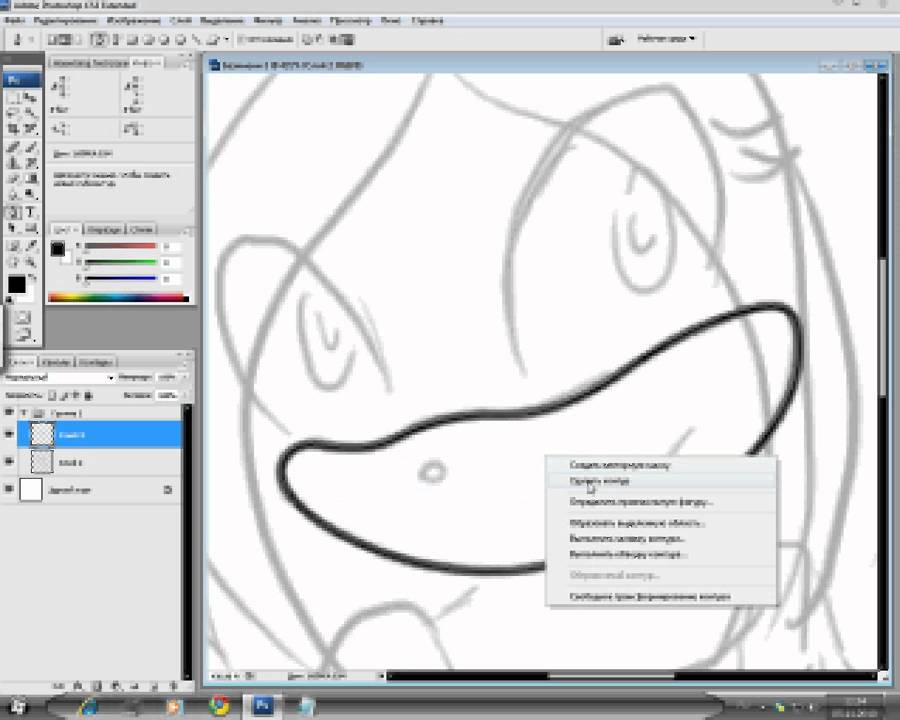The height and width of the screenshot is (720, 900).
Task: Hide the selected Слой 2 layer
Action: point(9,435)
